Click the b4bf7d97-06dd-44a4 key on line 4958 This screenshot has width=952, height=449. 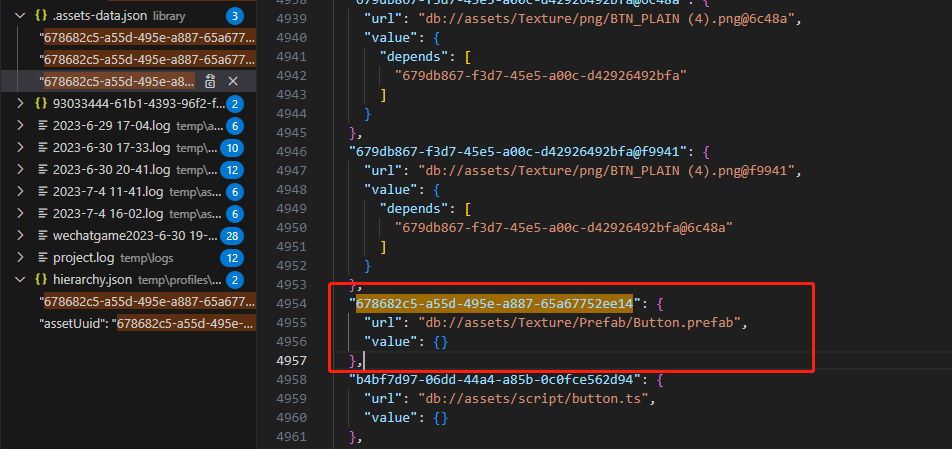[494, 380]
